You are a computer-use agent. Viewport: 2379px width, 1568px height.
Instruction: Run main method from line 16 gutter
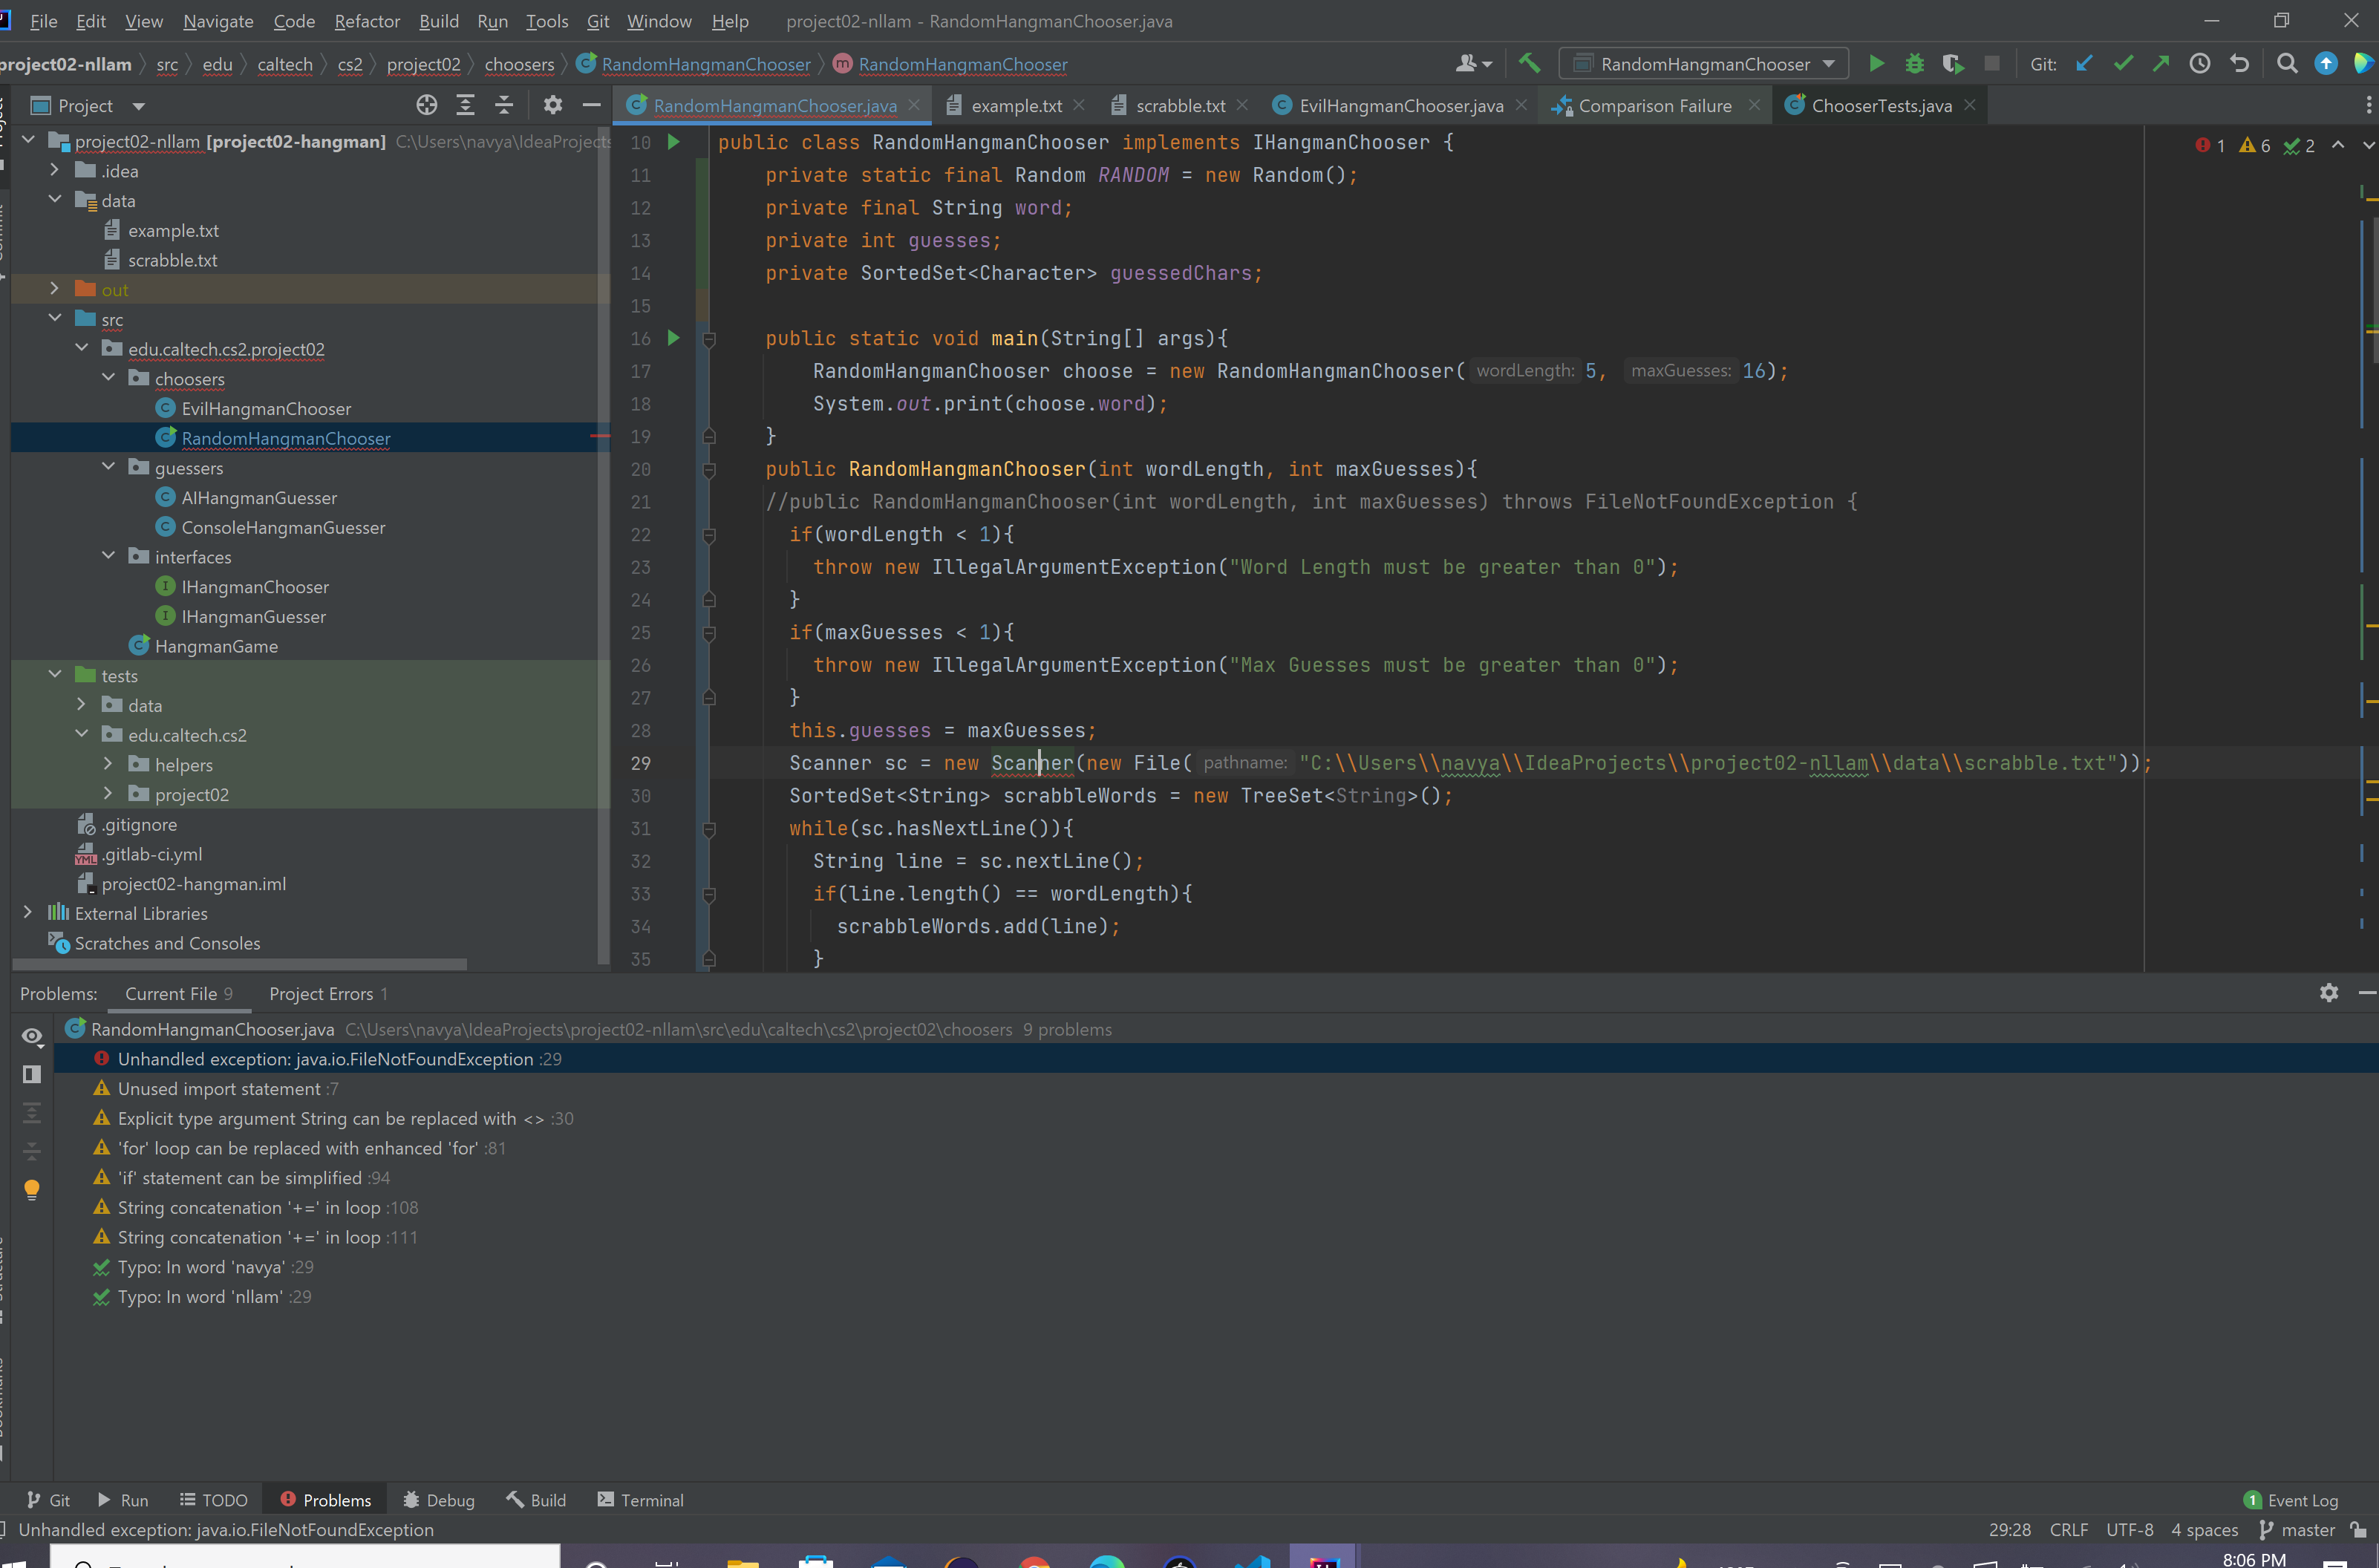[x=674, y=338]
